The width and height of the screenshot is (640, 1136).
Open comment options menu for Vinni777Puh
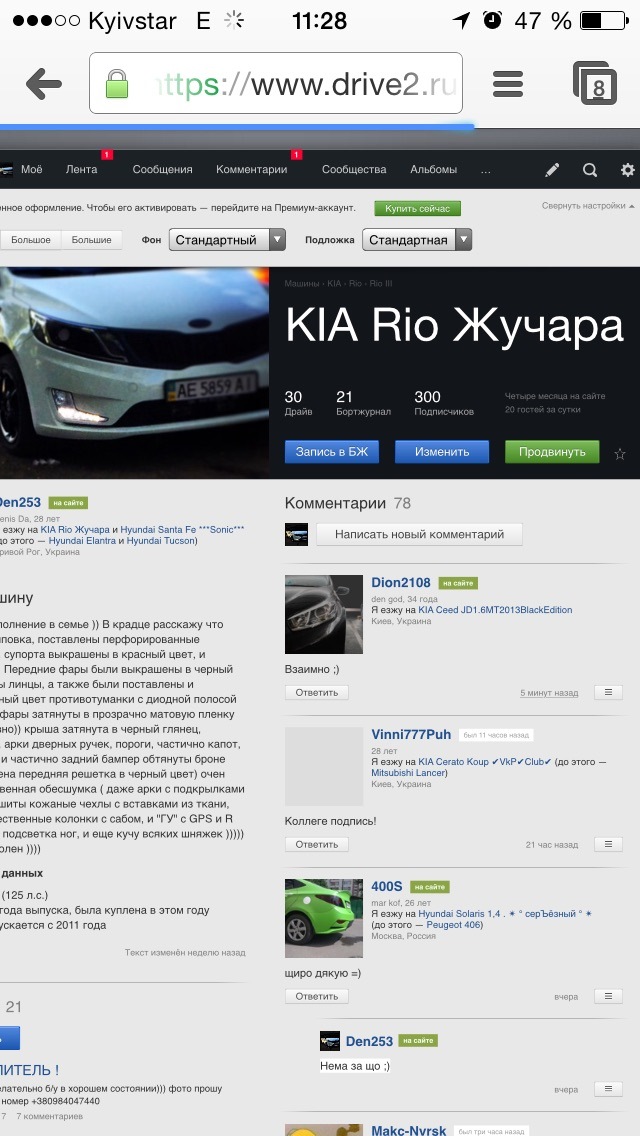608,845
